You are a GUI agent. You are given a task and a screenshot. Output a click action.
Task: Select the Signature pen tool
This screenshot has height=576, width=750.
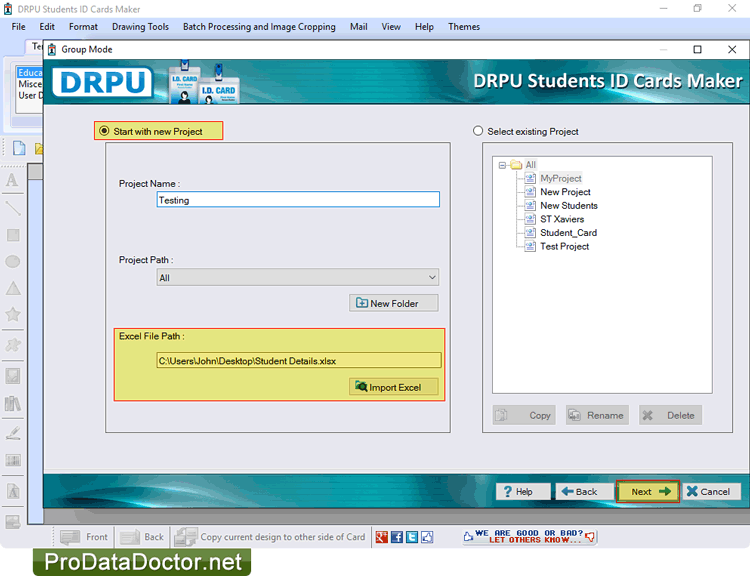coord(13,433)
